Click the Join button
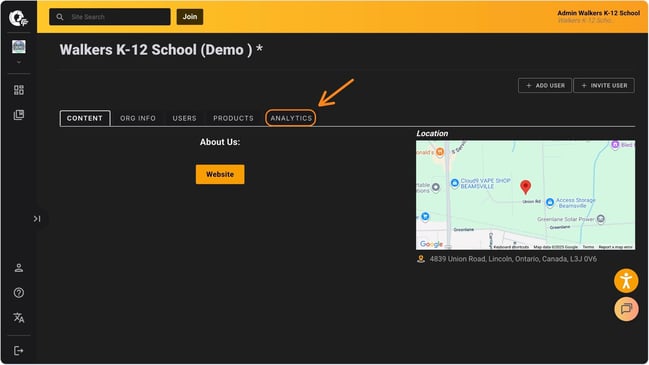This screenshot has height=365, width=649. [x=190, y=17]
